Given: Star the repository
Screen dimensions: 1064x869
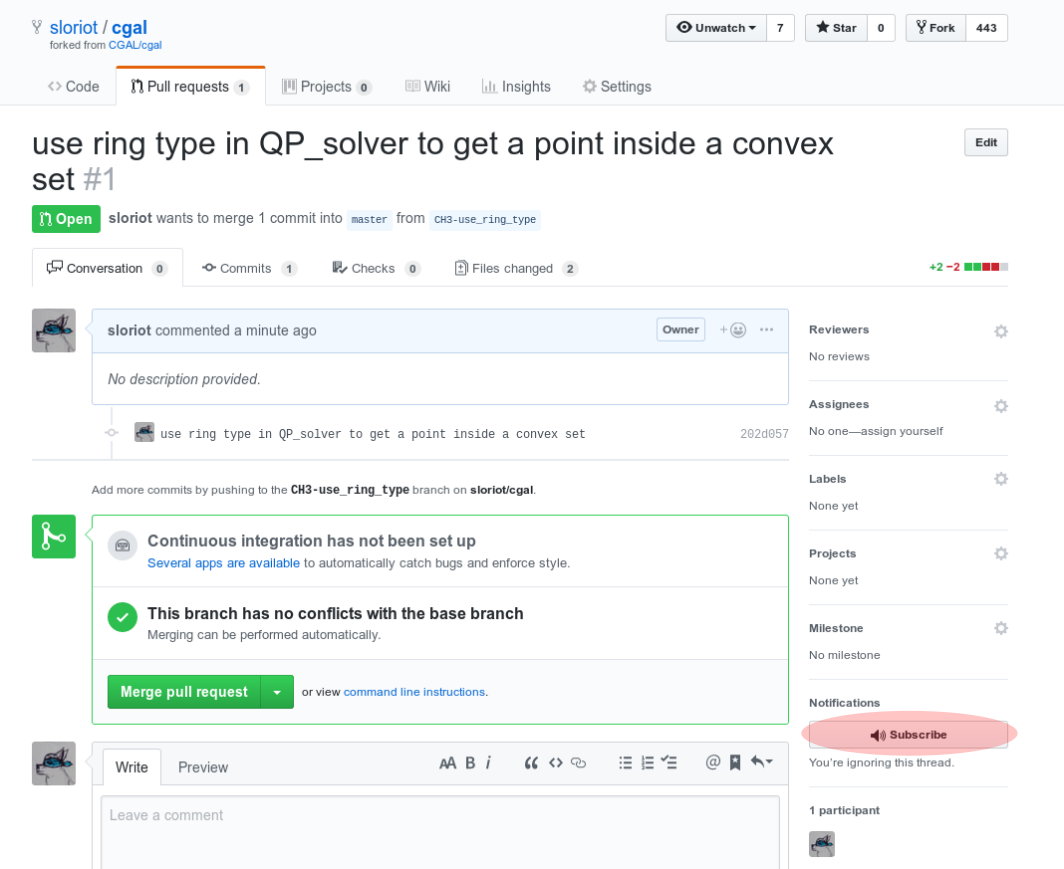Looking at the screenshot, I should click(836, 28).
